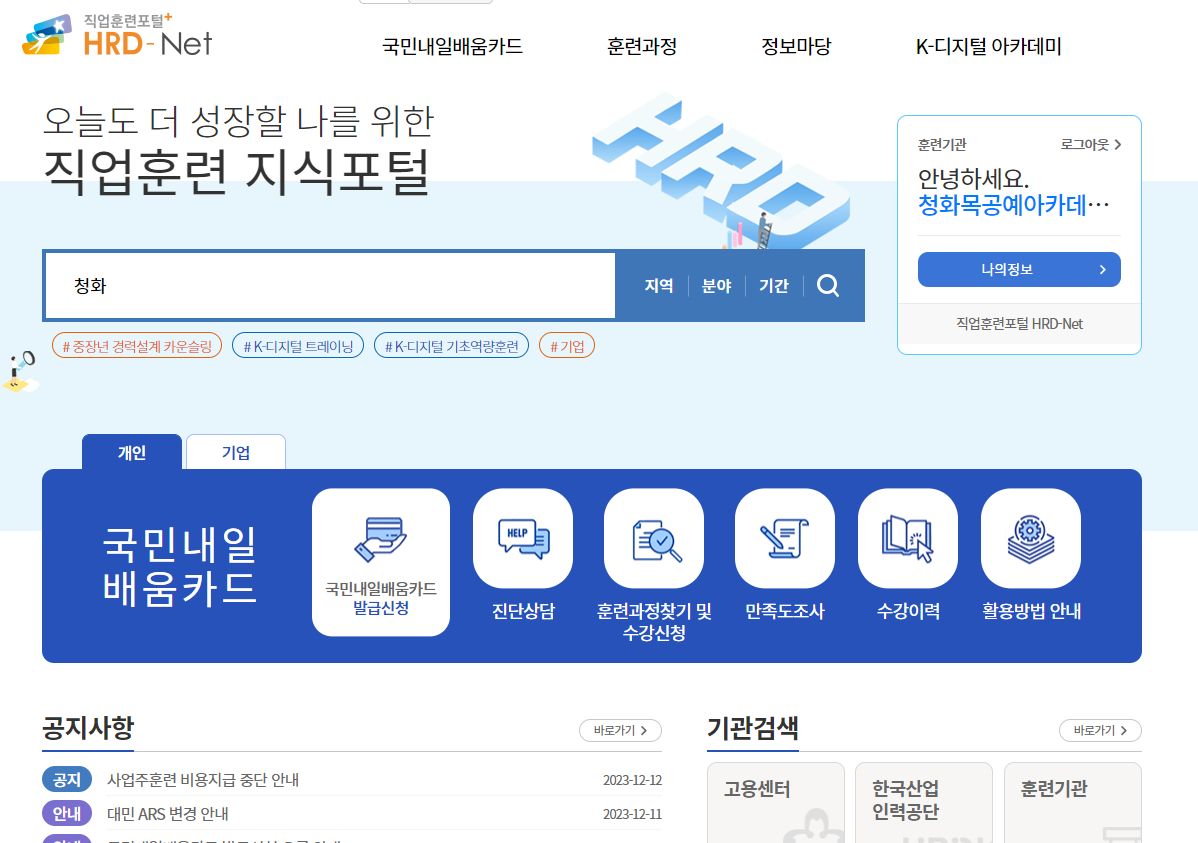Open notice 사업주훈련 비용지급 중단 안내

coord(203,780)
